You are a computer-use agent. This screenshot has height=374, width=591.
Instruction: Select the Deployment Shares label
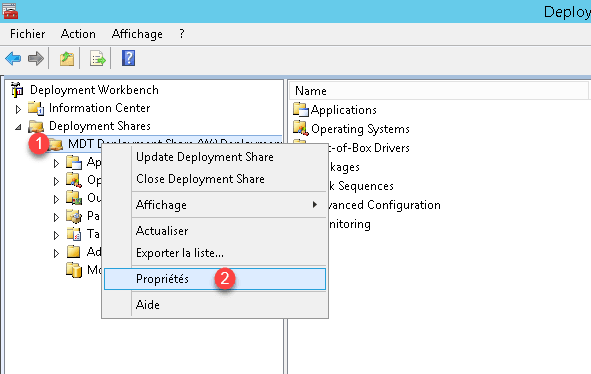tap(100, 126)
